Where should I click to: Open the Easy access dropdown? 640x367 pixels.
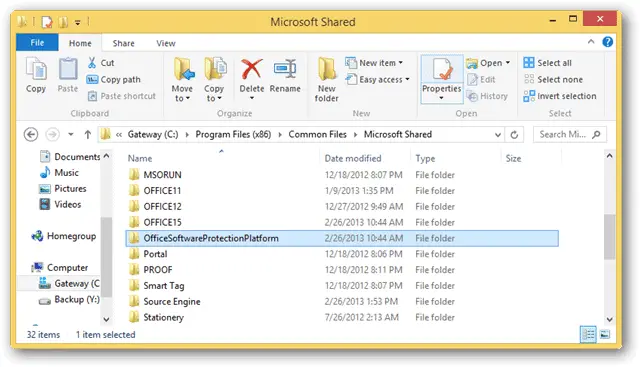378,80
